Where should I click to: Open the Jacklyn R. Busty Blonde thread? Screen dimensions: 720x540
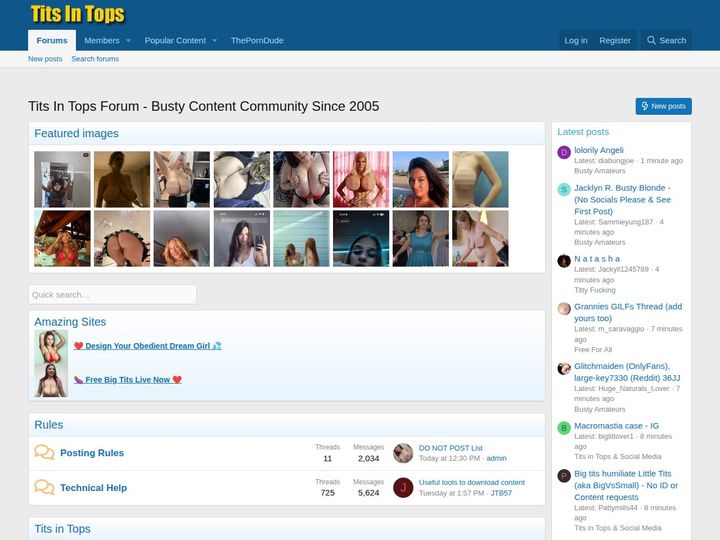(623, 199)
